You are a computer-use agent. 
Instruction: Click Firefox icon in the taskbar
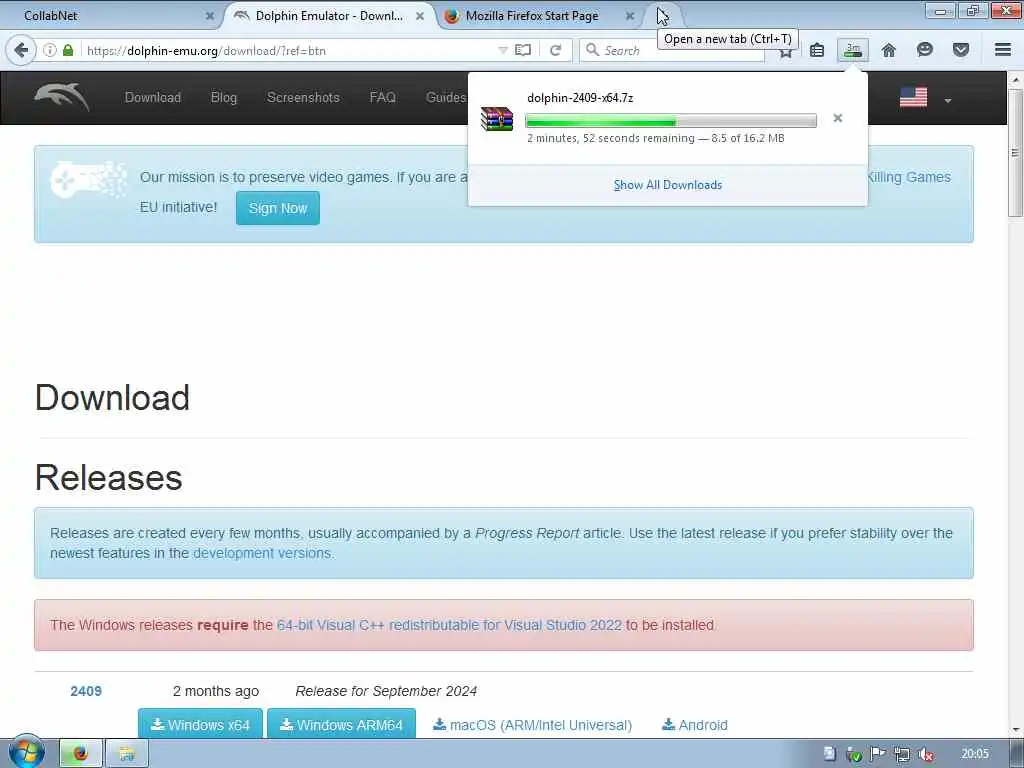81,754
